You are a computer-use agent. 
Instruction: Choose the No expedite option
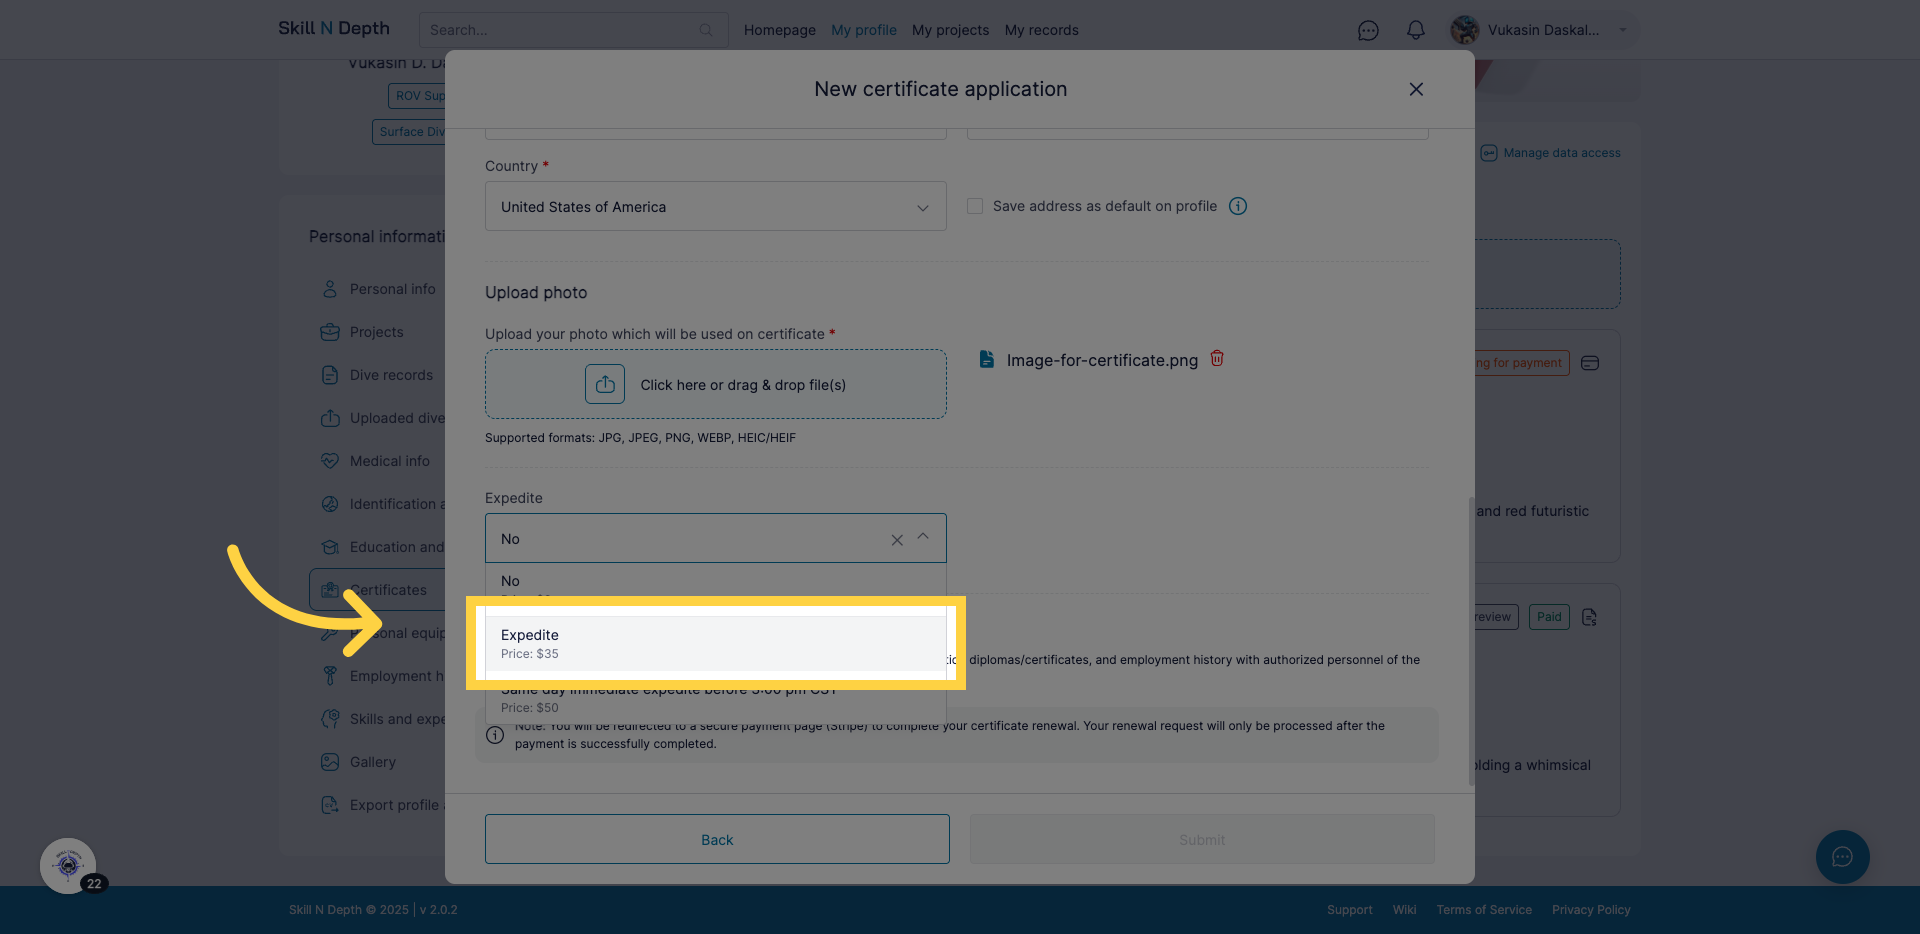click(x=715, y=582)
